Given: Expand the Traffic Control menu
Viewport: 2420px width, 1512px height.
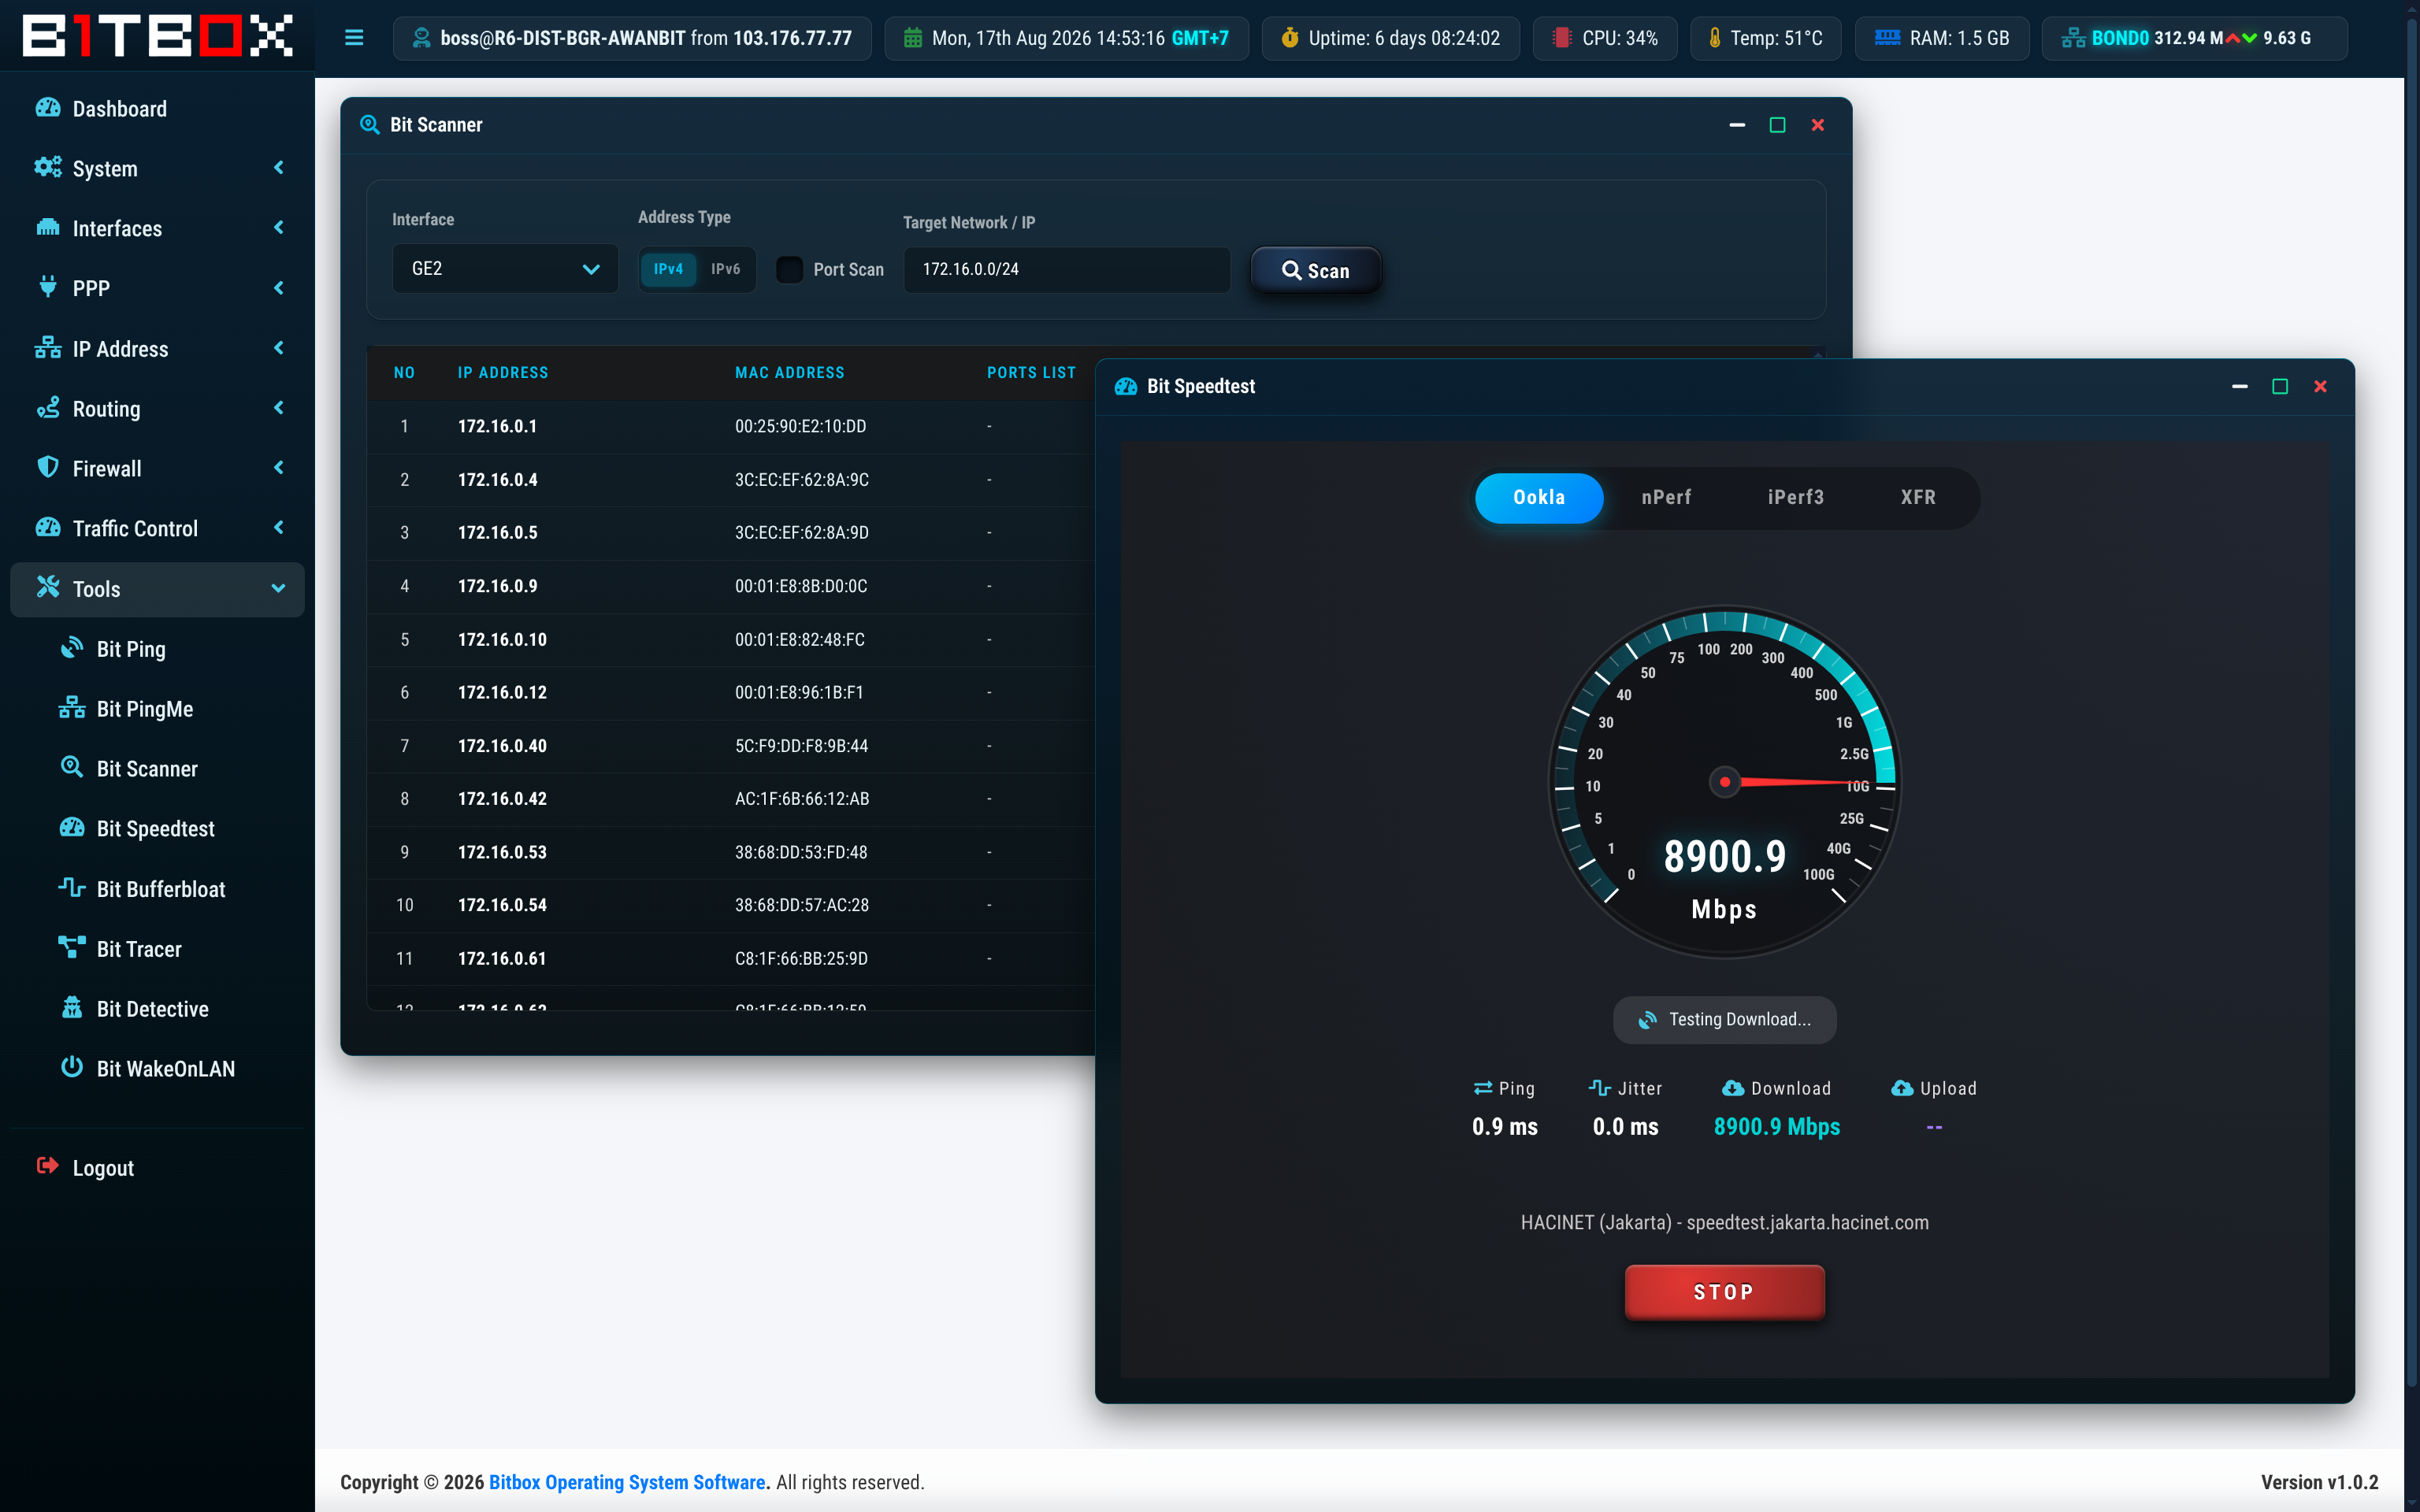Looking at the screenshot, I should tap(157, 528).
